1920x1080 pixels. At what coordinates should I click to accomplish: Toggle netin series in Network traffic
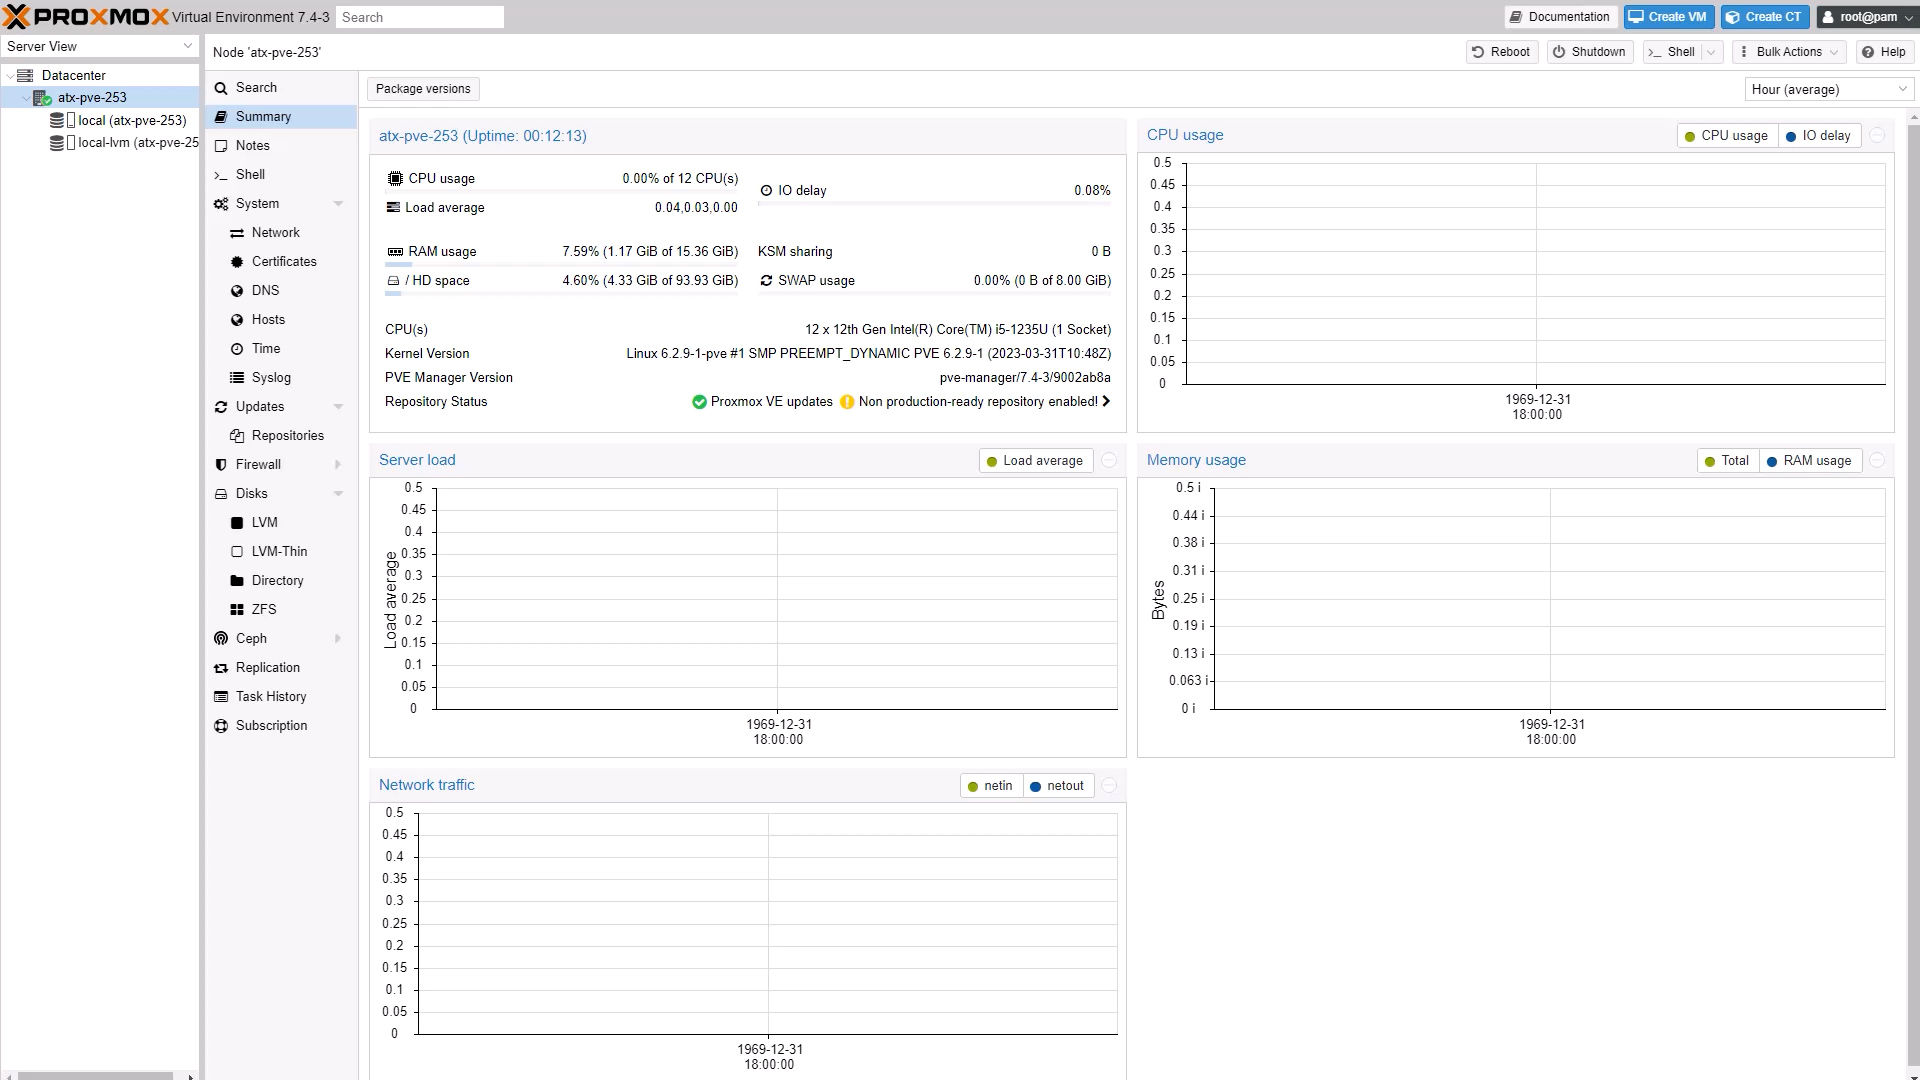tap(990, 786)
